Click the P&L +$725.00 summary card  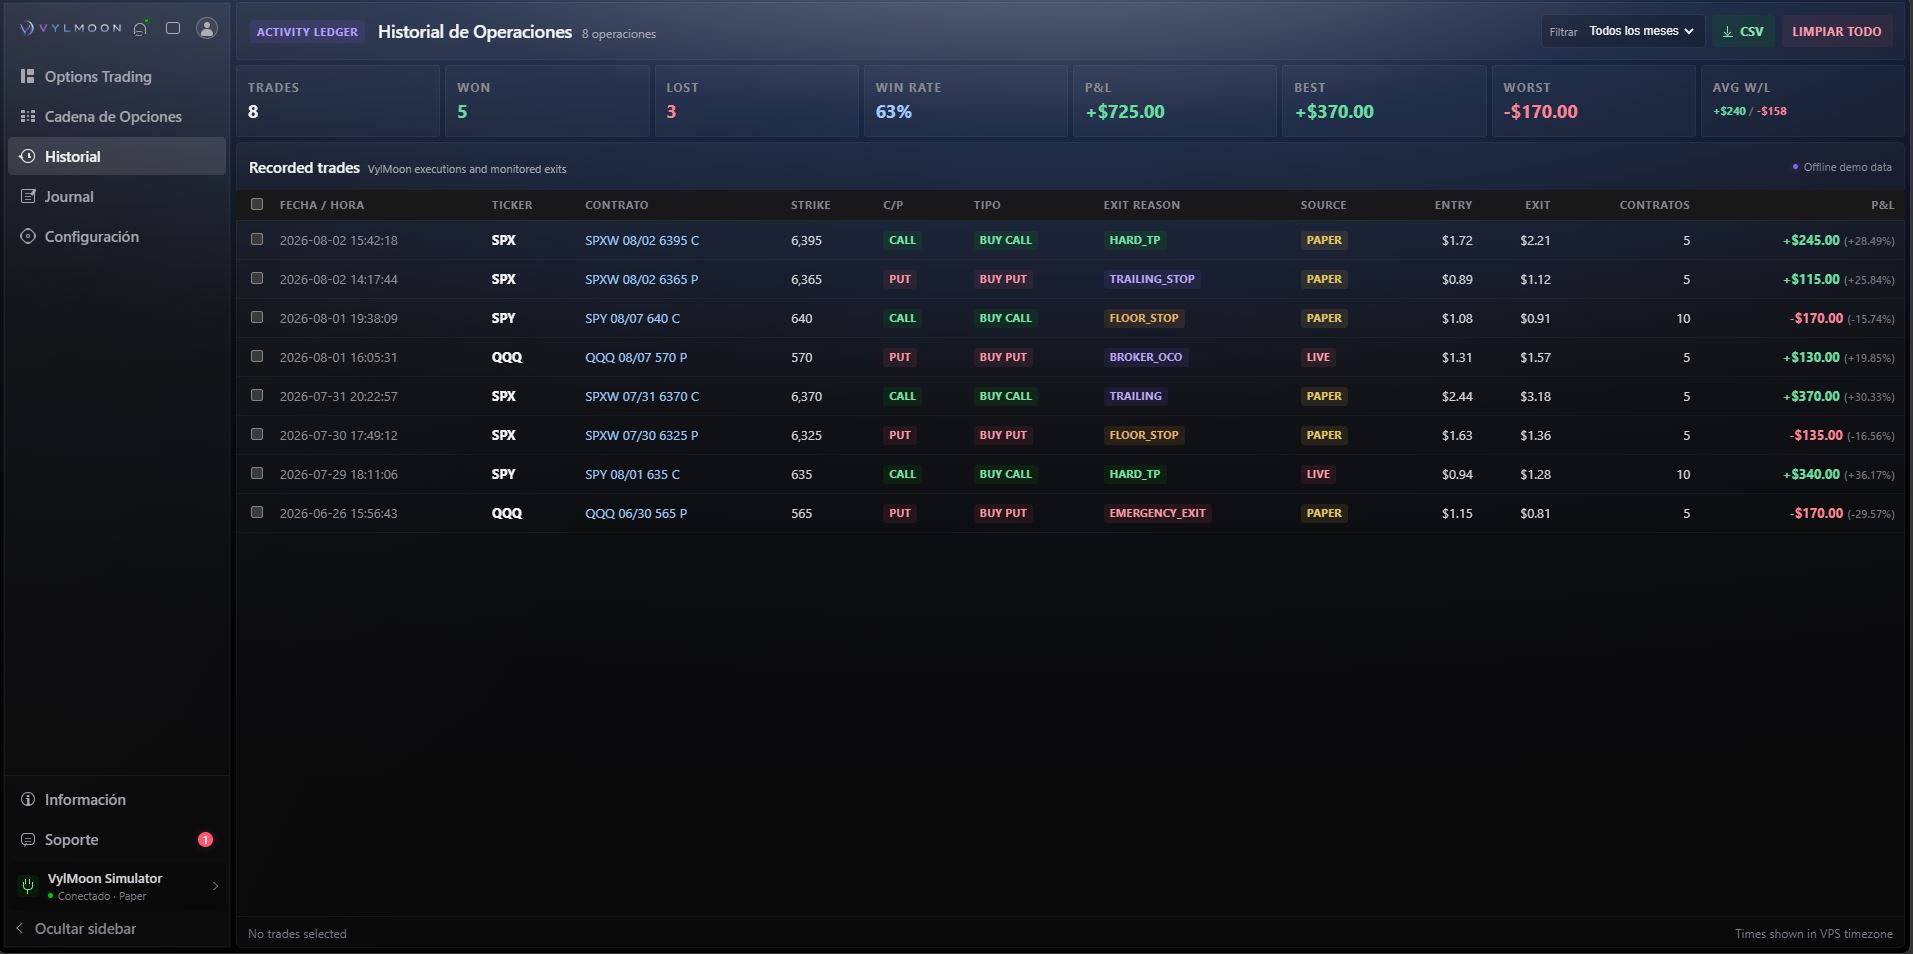(1174, 101)
